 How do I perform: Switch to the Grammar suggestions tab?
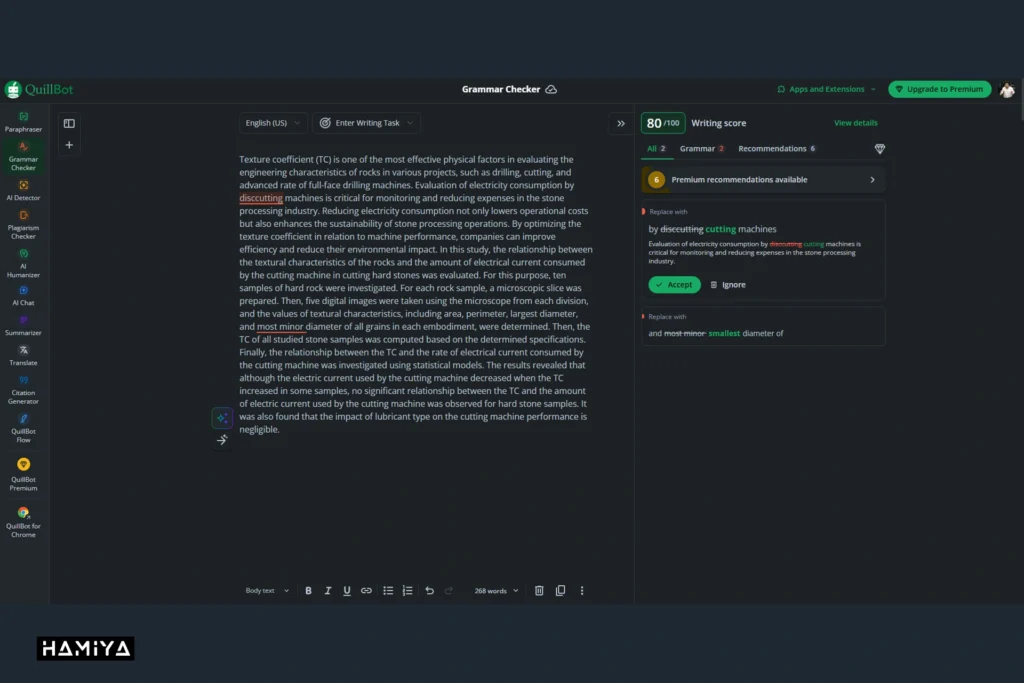tap(701, 148)
